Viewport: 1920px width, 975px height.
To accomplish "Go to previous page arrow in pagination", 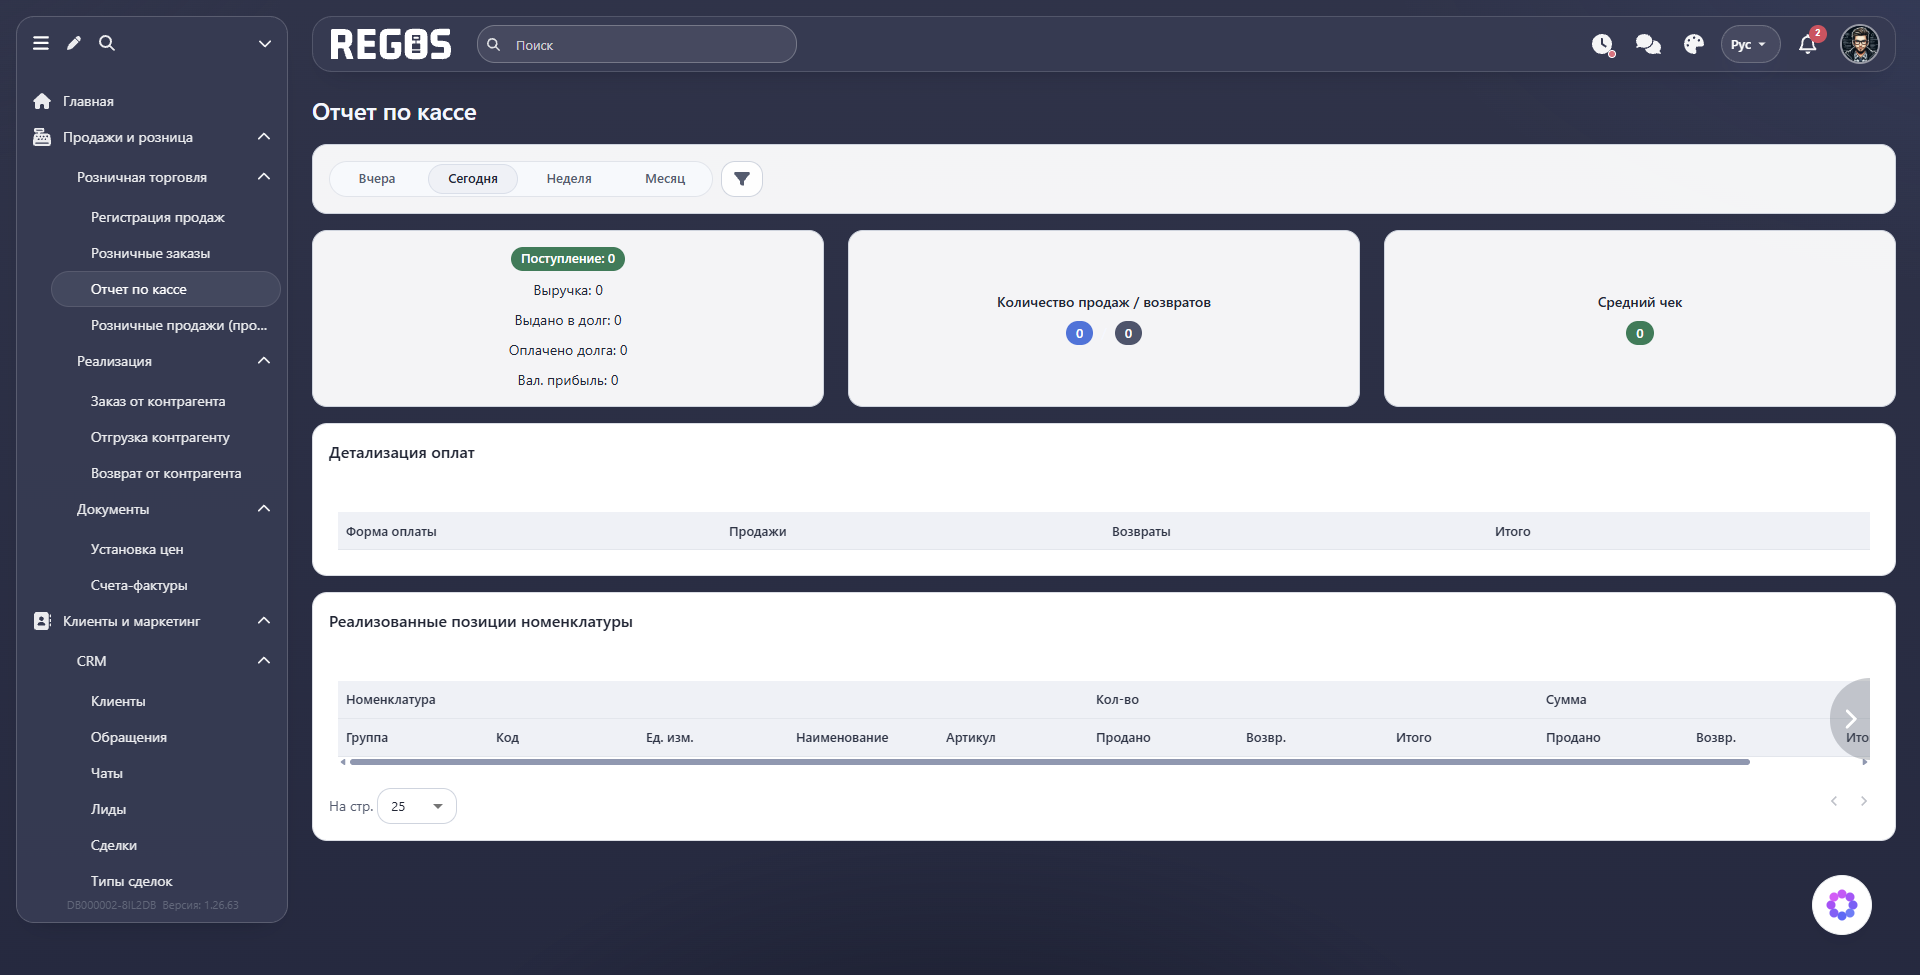I will point(1834,801).
